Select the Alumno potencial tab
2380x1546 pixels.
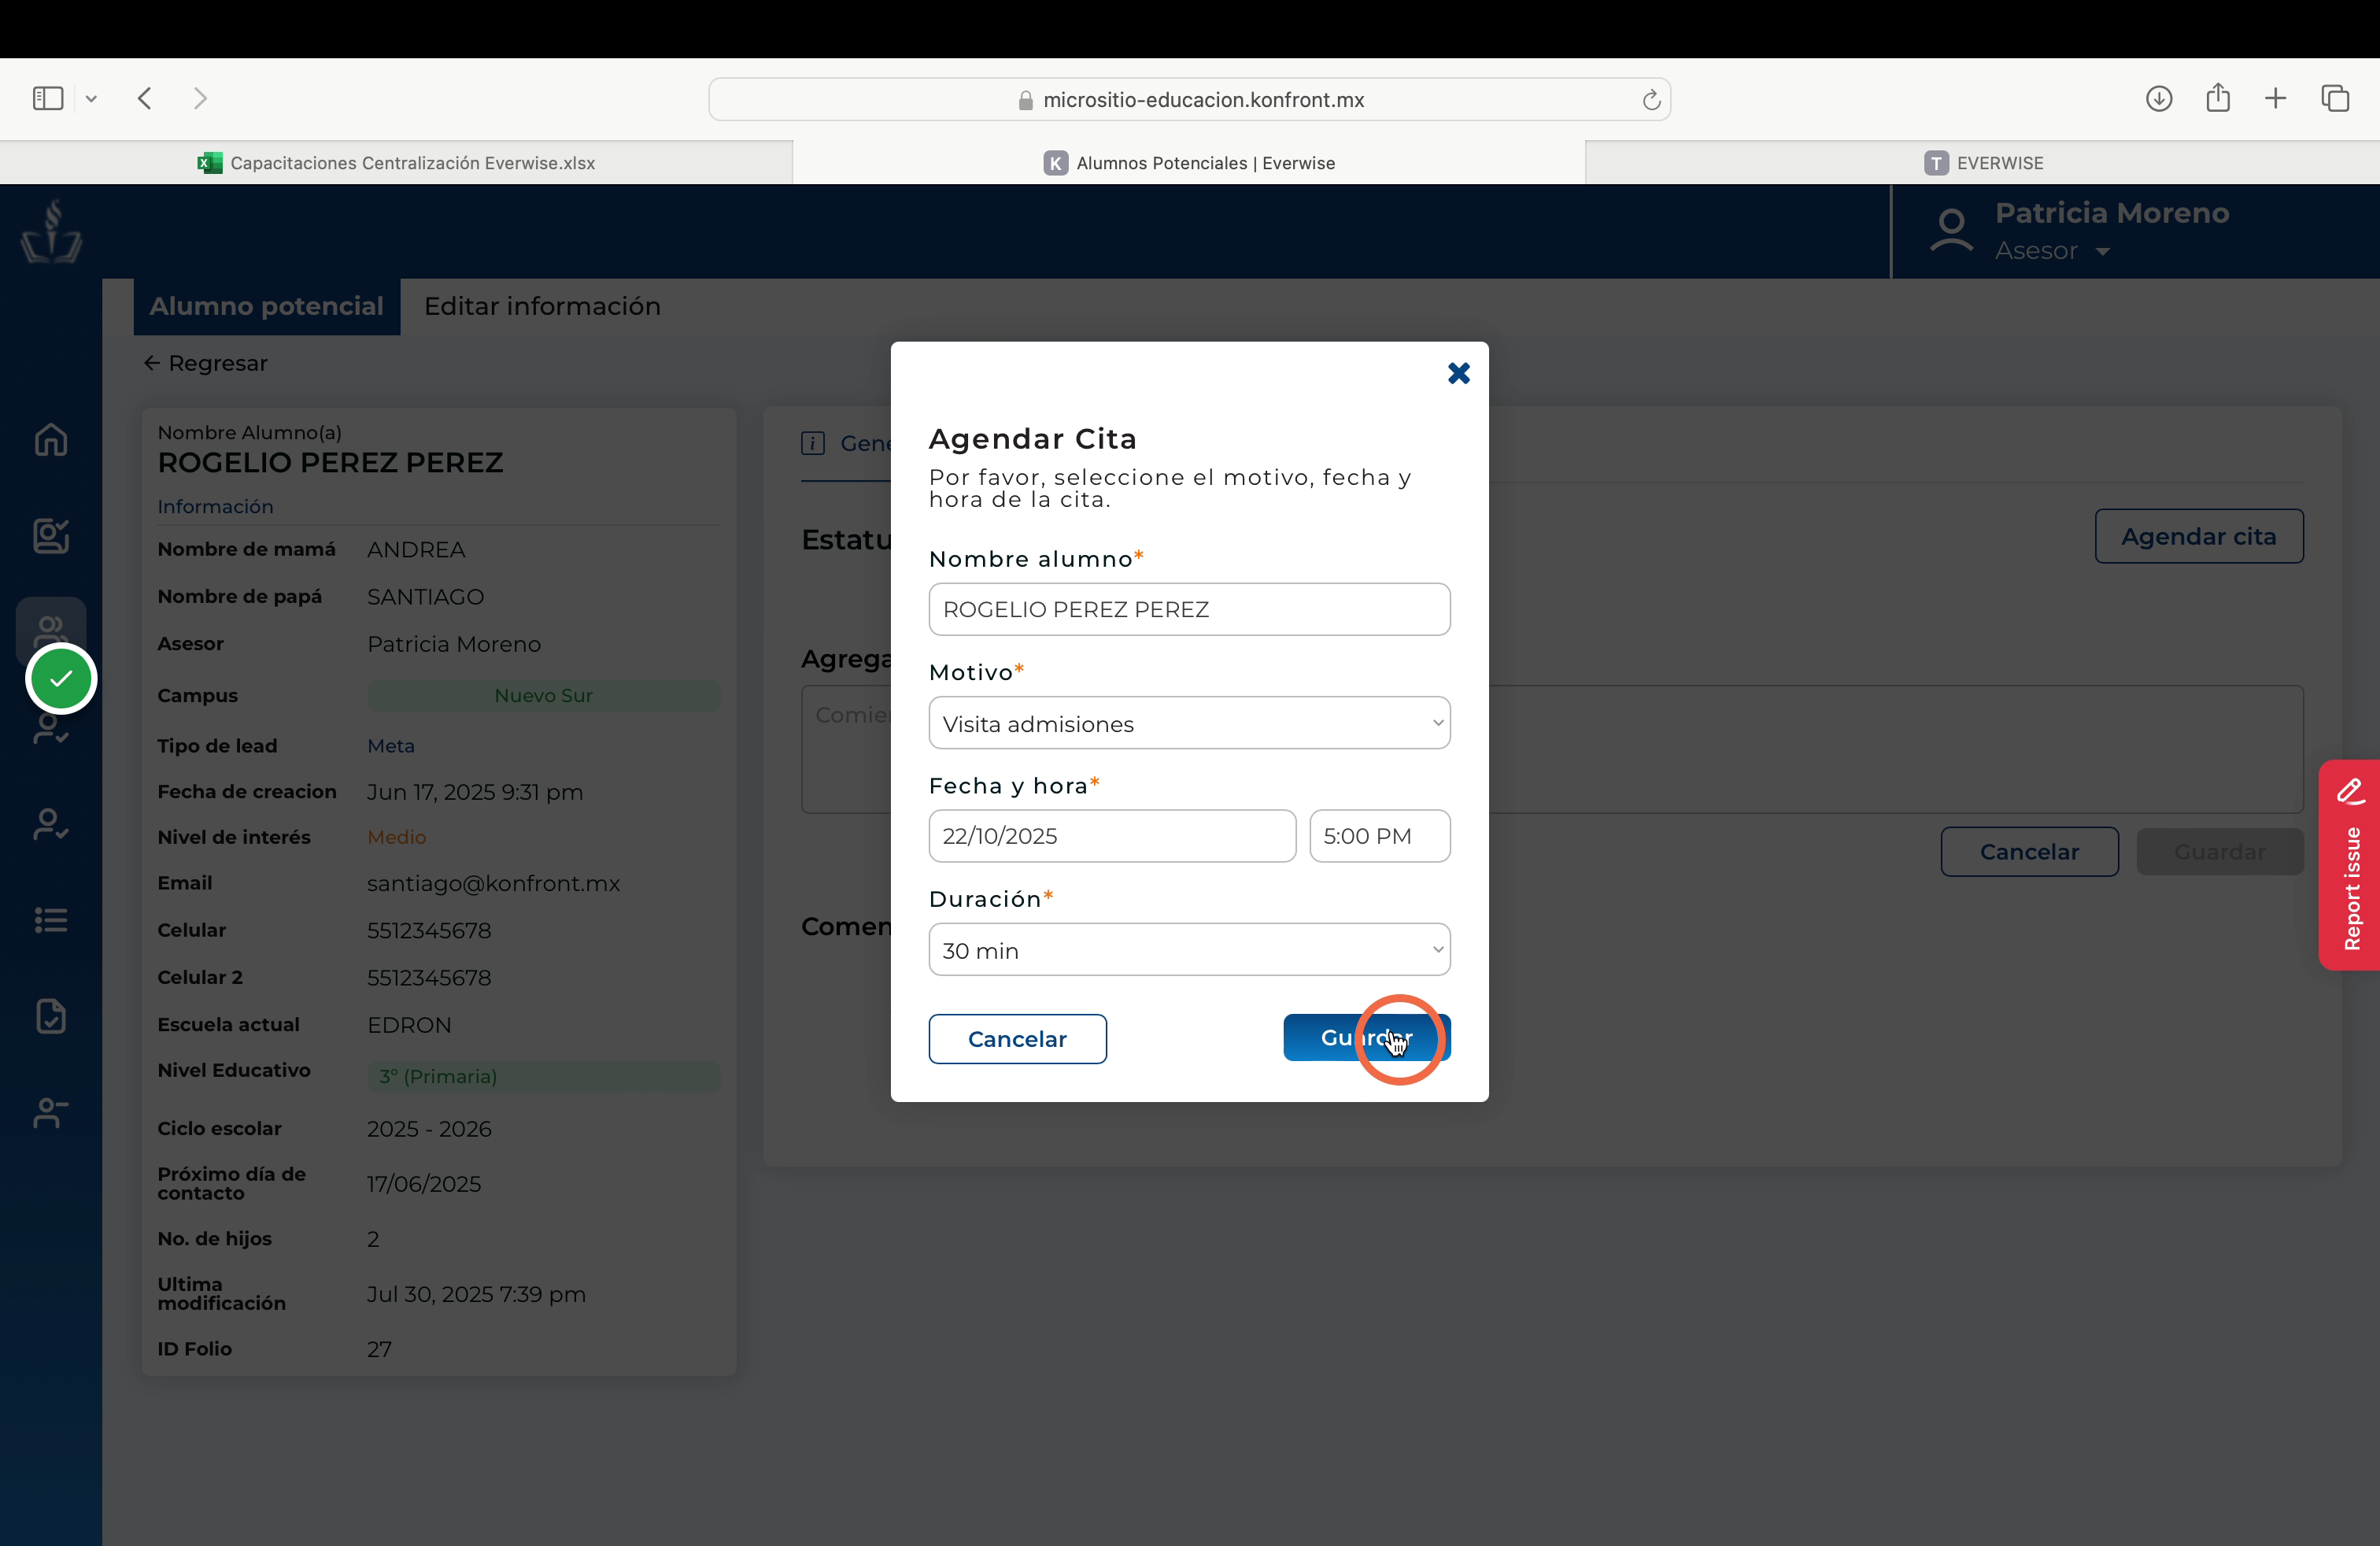(267, 307)
